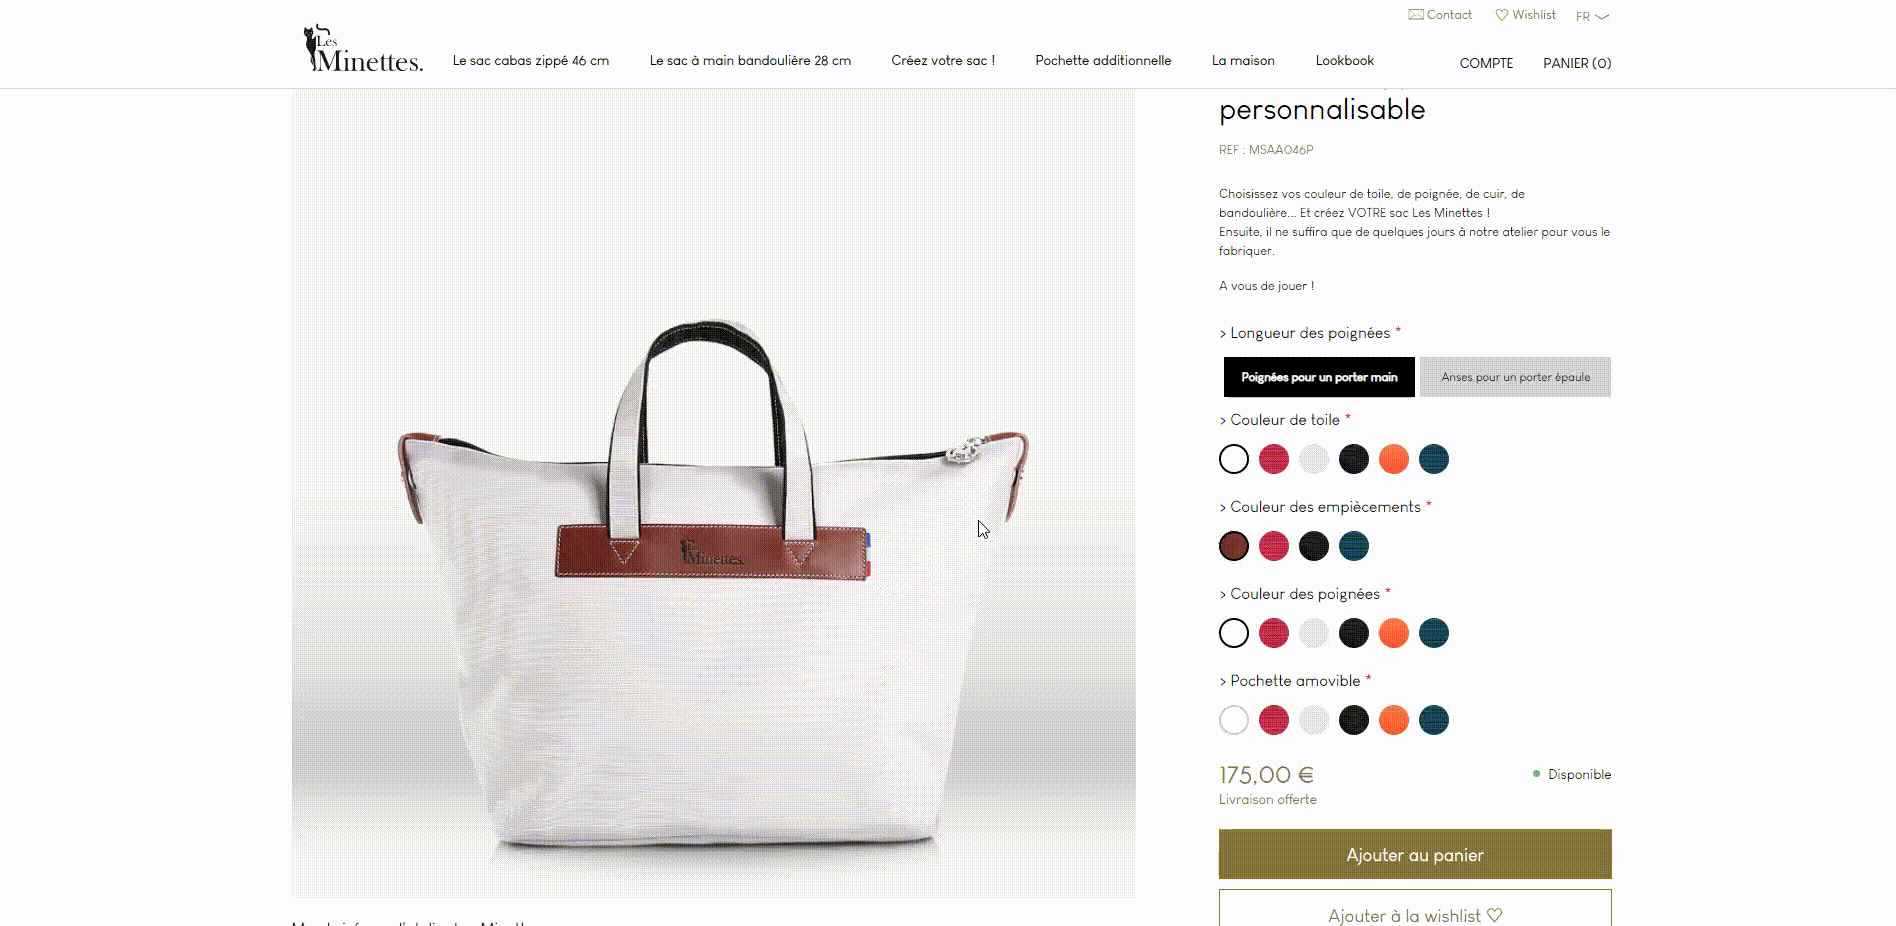Click the tote bag product image

coord(713,493)
